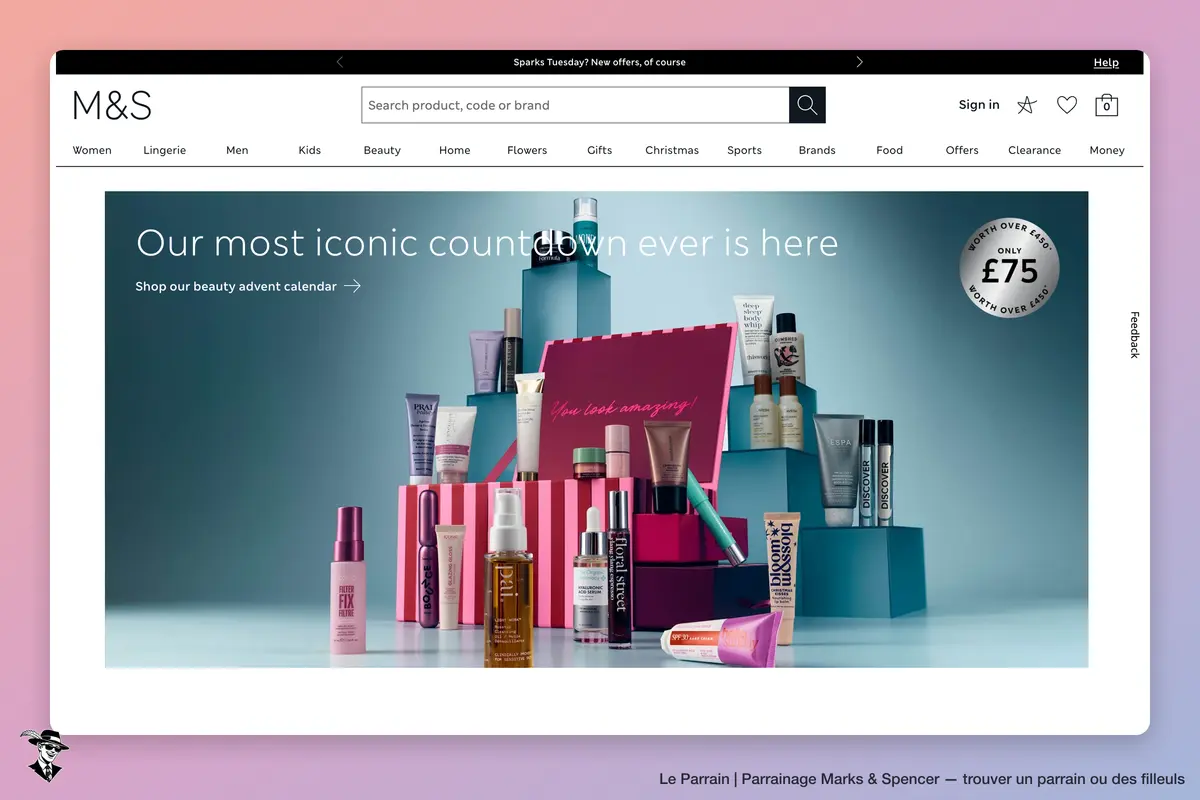Open the Home menu
This screenshot has height=800, width=1200.
(455, 150)
